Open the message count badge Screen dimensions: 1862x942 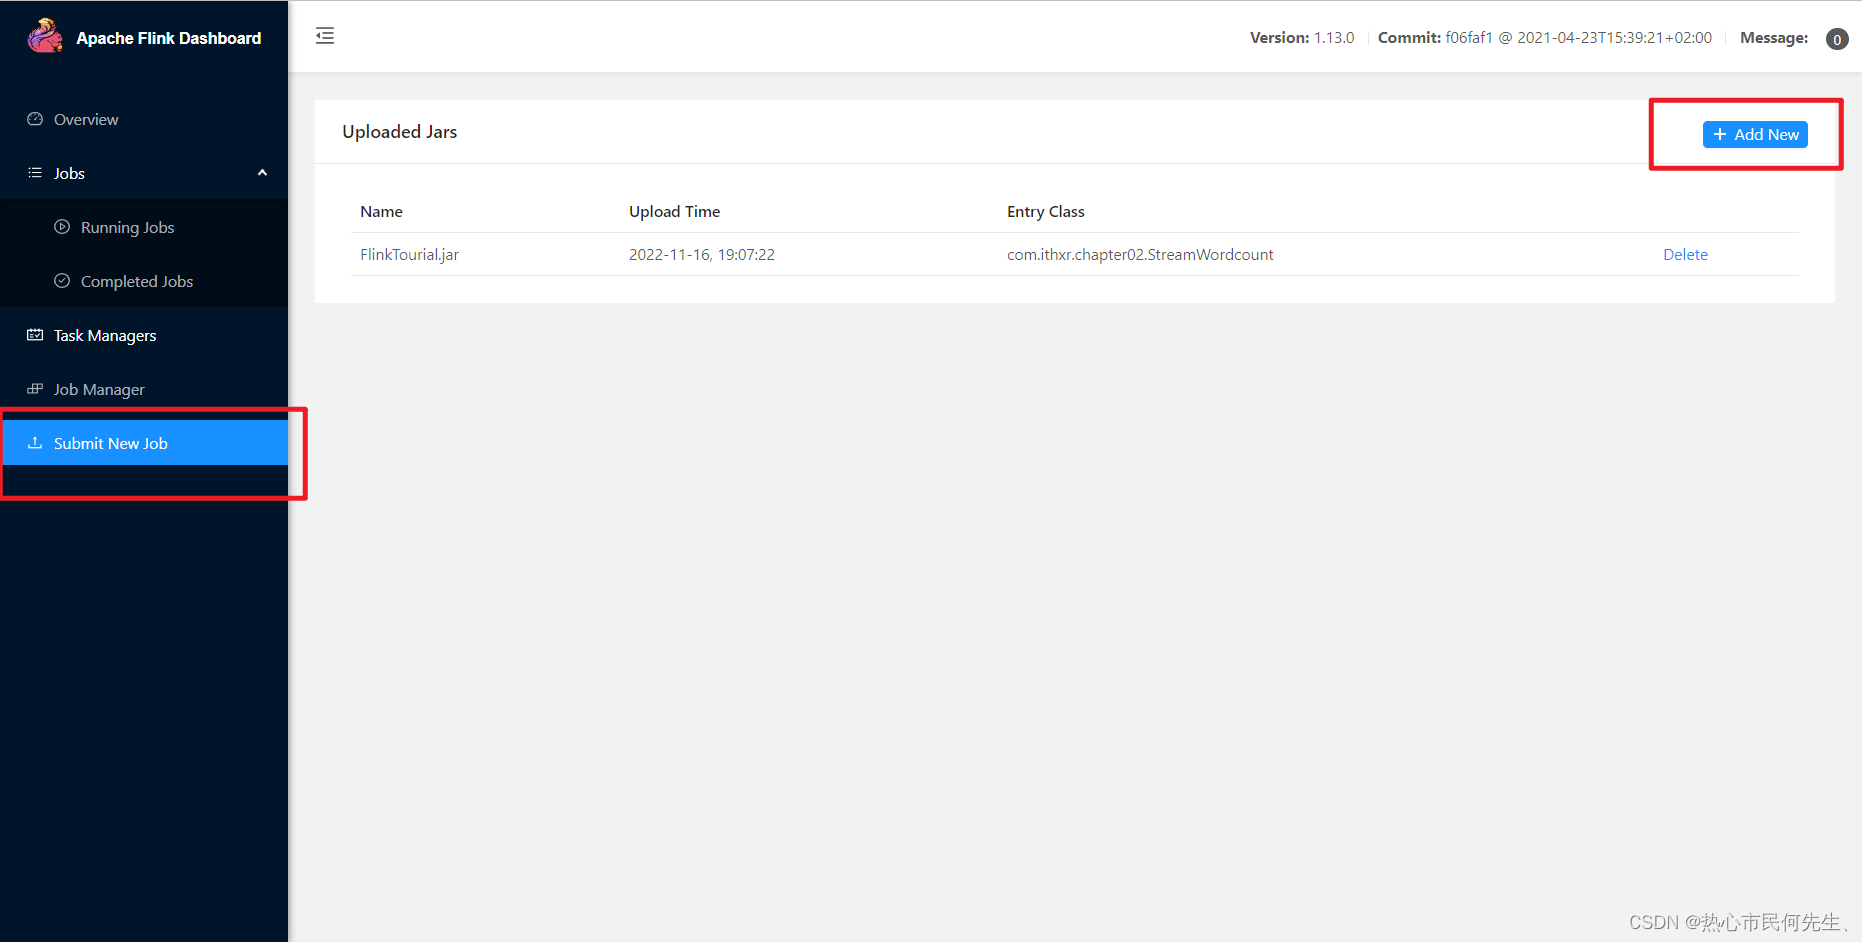(x=1837, y=39)
